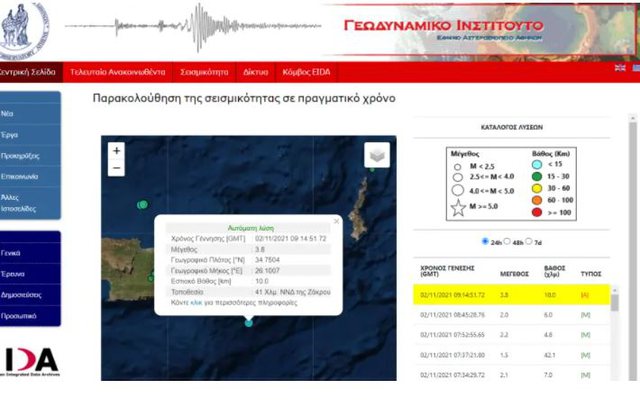640x407 pixels.
Task: Open the Δίκτυα menu
Action: click(x=255, y=72)
